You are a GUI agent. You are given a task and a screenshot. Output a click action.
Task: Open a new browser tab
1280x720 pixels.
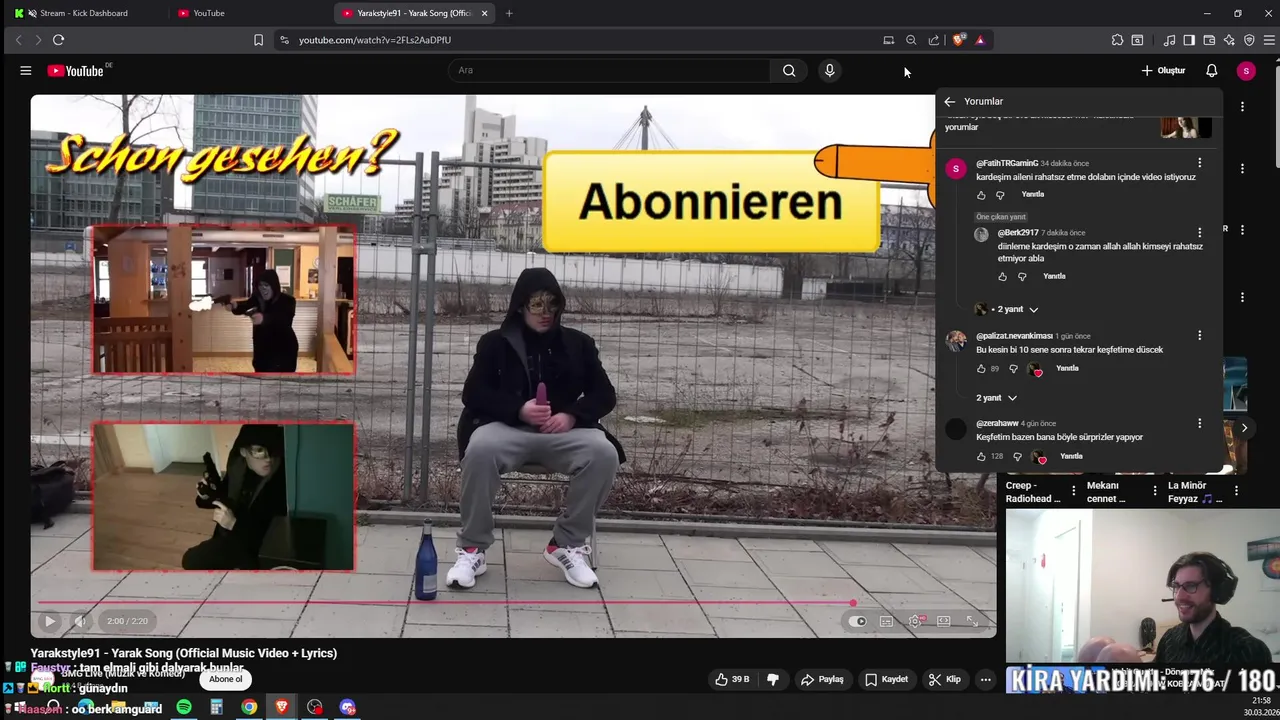[509, 13]
